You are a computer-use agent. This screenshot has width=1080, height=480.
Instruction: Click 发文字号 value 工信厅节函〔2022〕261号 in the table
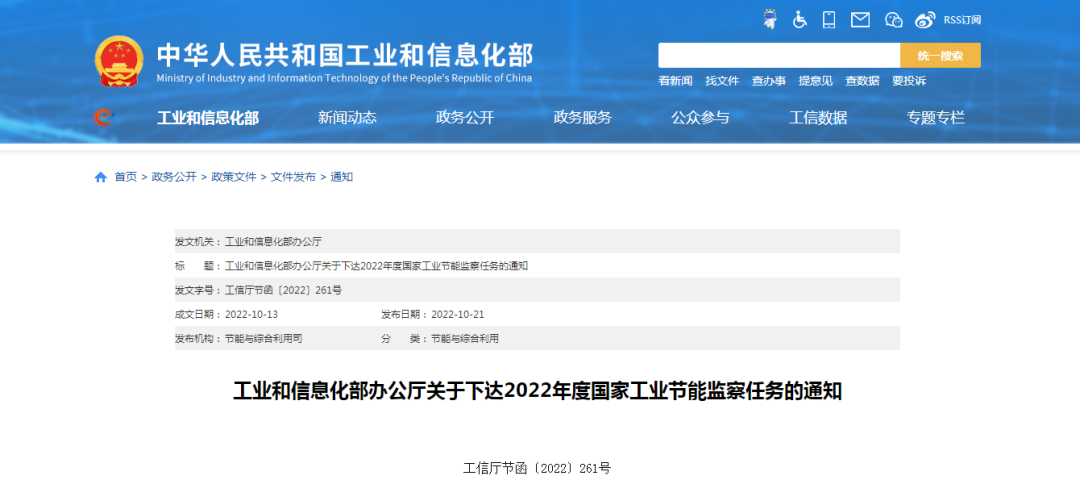(x=283, y=290)
